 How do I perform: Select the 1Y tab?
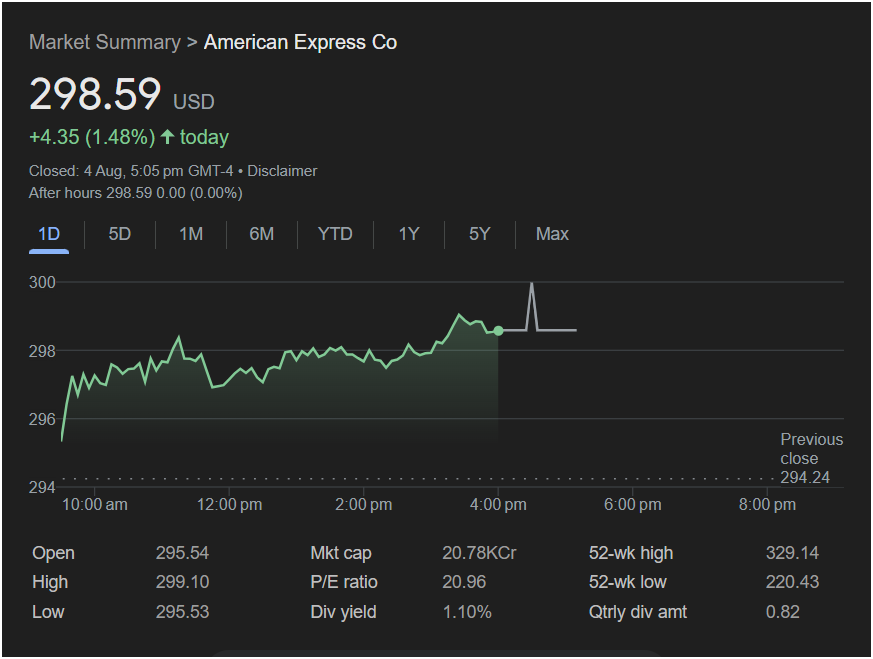coord(409,234)
